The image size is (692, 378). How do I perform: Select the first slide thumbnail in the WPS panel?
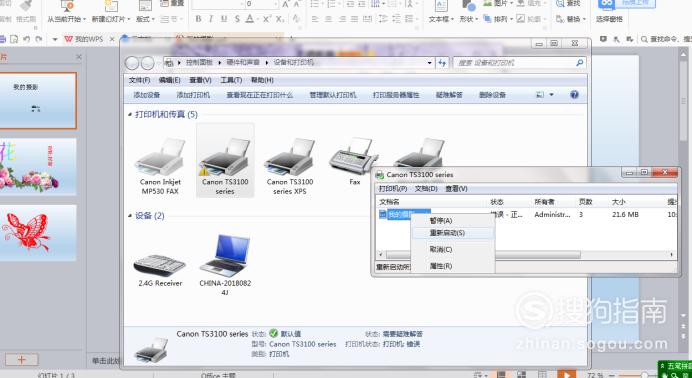coord(38,101)
